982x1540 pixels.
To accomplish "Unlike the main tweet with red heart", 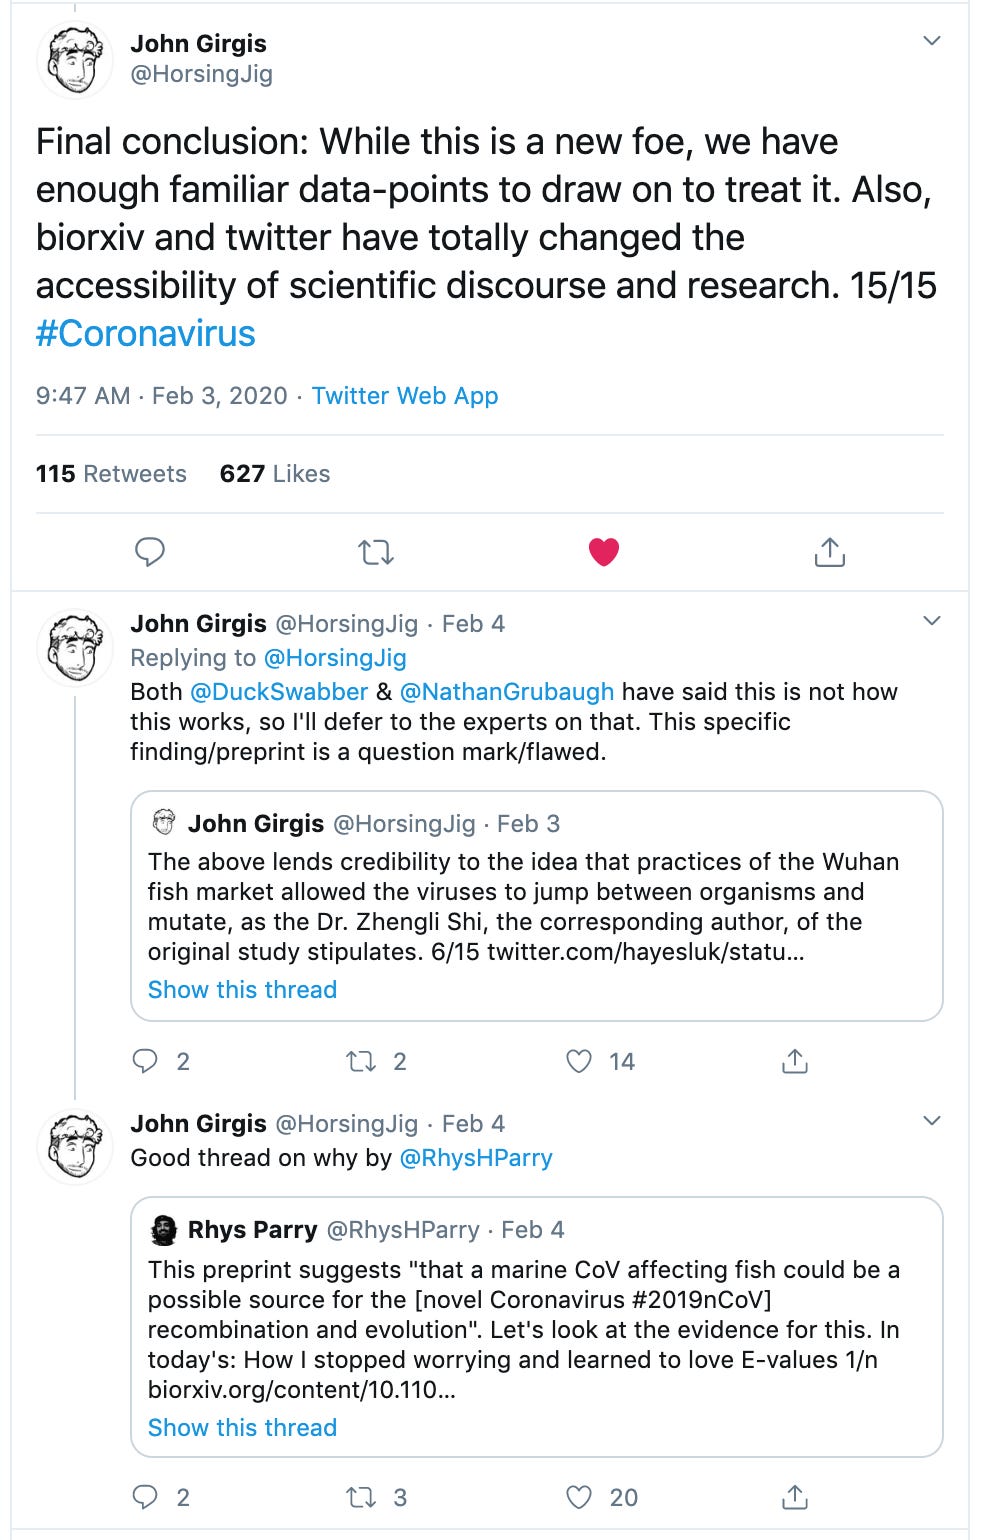I will click(x=604, y=551).
